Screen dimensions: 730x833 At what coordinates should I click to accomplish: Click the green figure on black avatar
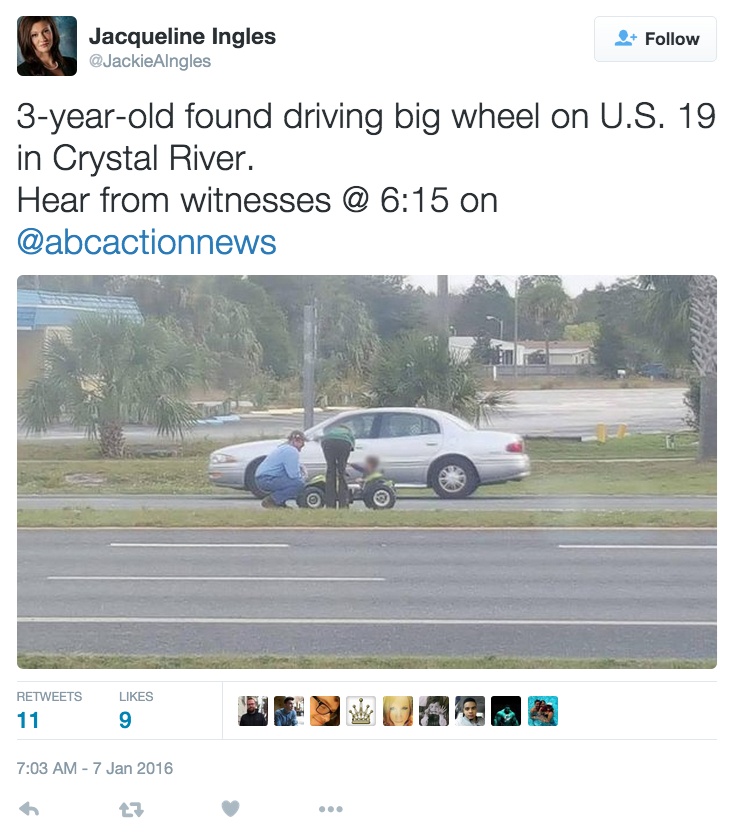tap(506, 711)
